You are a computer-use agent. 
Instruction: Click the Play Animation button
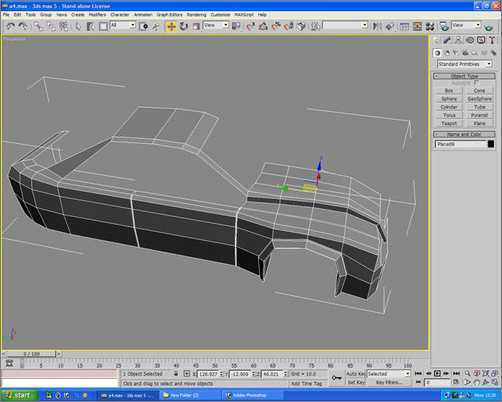click(438, 374)
